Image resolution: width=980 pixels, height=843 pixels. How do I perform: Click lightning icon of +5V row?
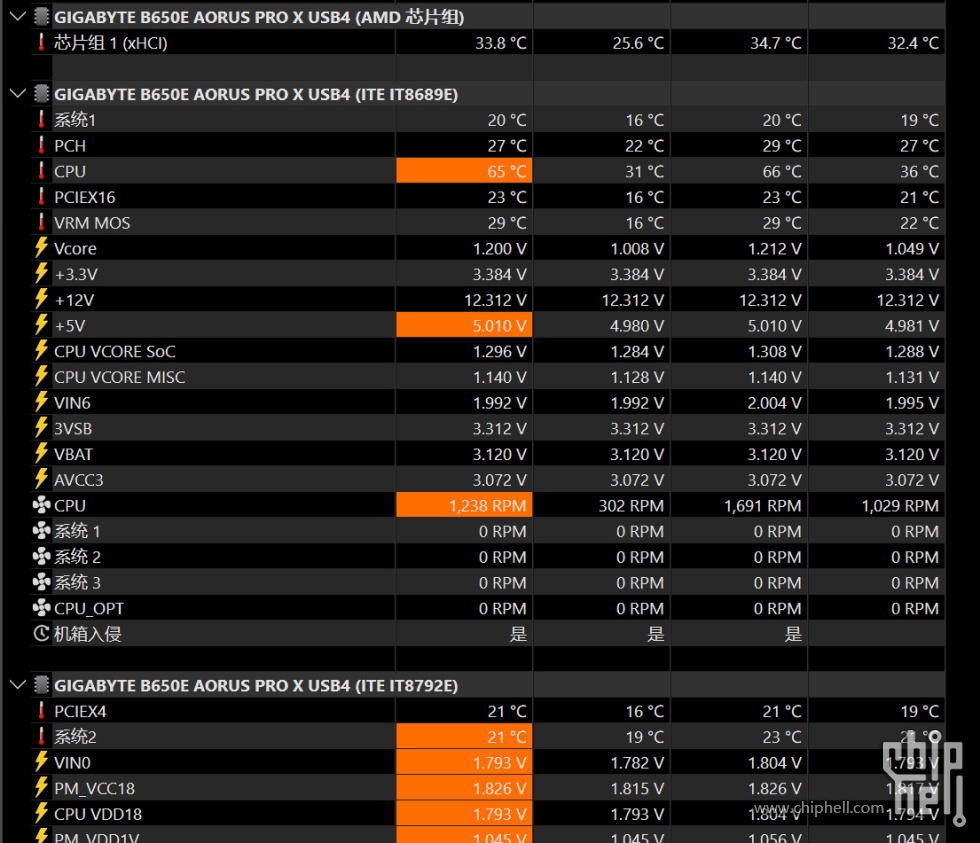(x=41, y=325)
